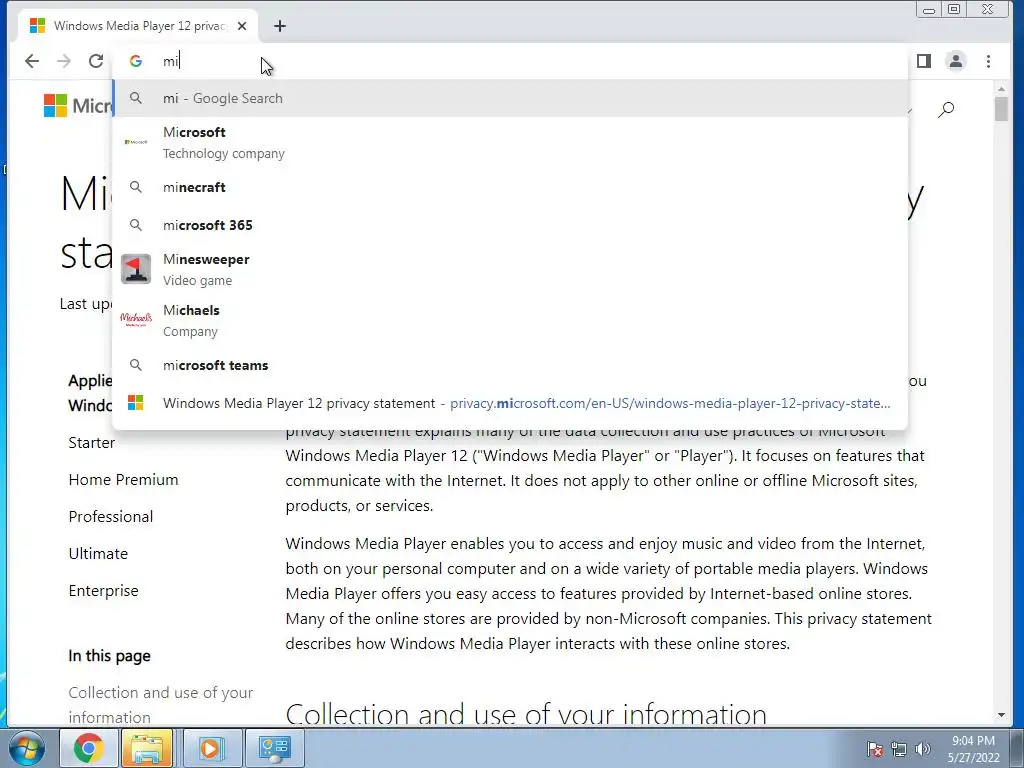Select the Michaels Company suggestion

(x=510, y=320)
